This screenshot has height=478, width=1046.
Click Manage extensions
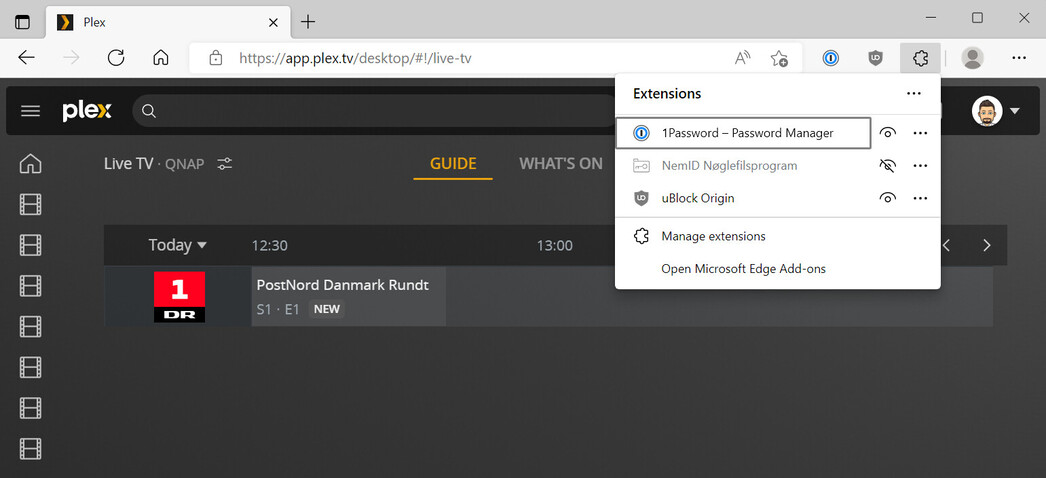pos(777,236)
